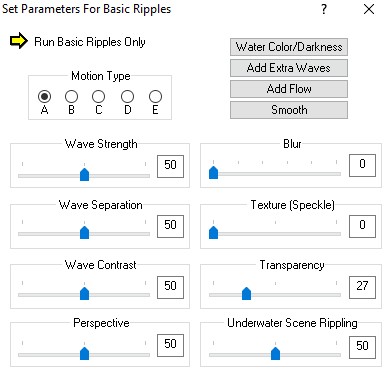Pick Motion Type D radio button

click(x=127, y=97)
